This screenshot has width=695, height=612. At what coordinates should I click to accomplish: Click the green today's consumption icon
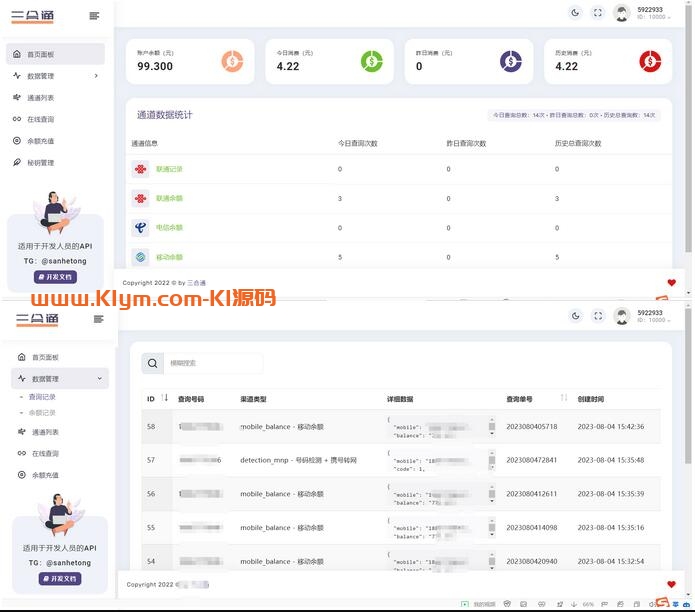coord(371,61)
